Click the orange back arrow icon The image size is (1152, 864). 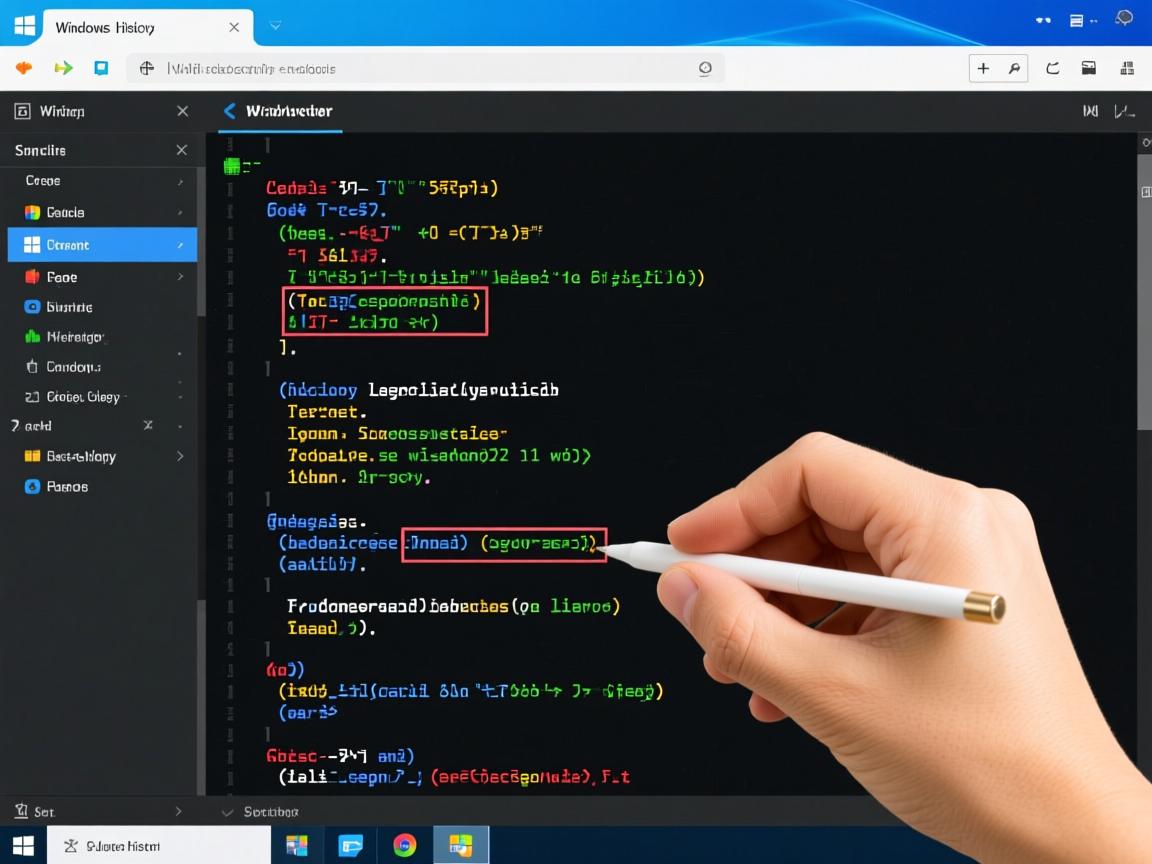point(25,68)
